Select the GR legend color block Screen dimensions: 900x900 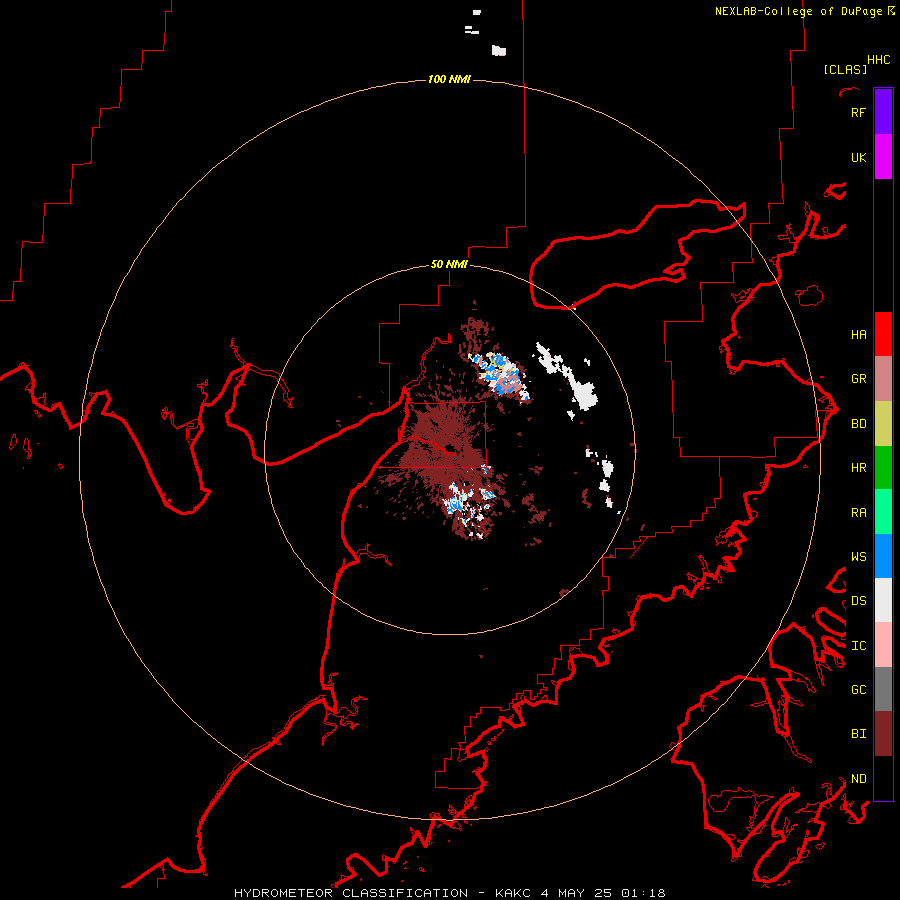tap(883, 379)
